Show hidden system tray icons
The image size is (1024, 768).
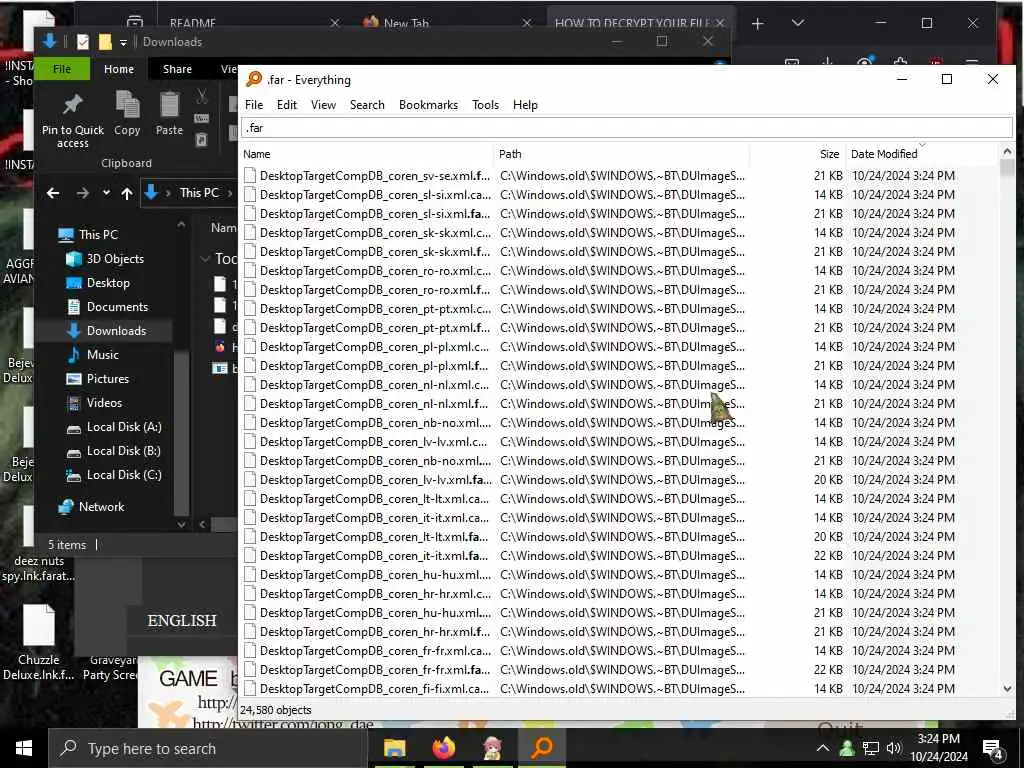coord(823,748)
